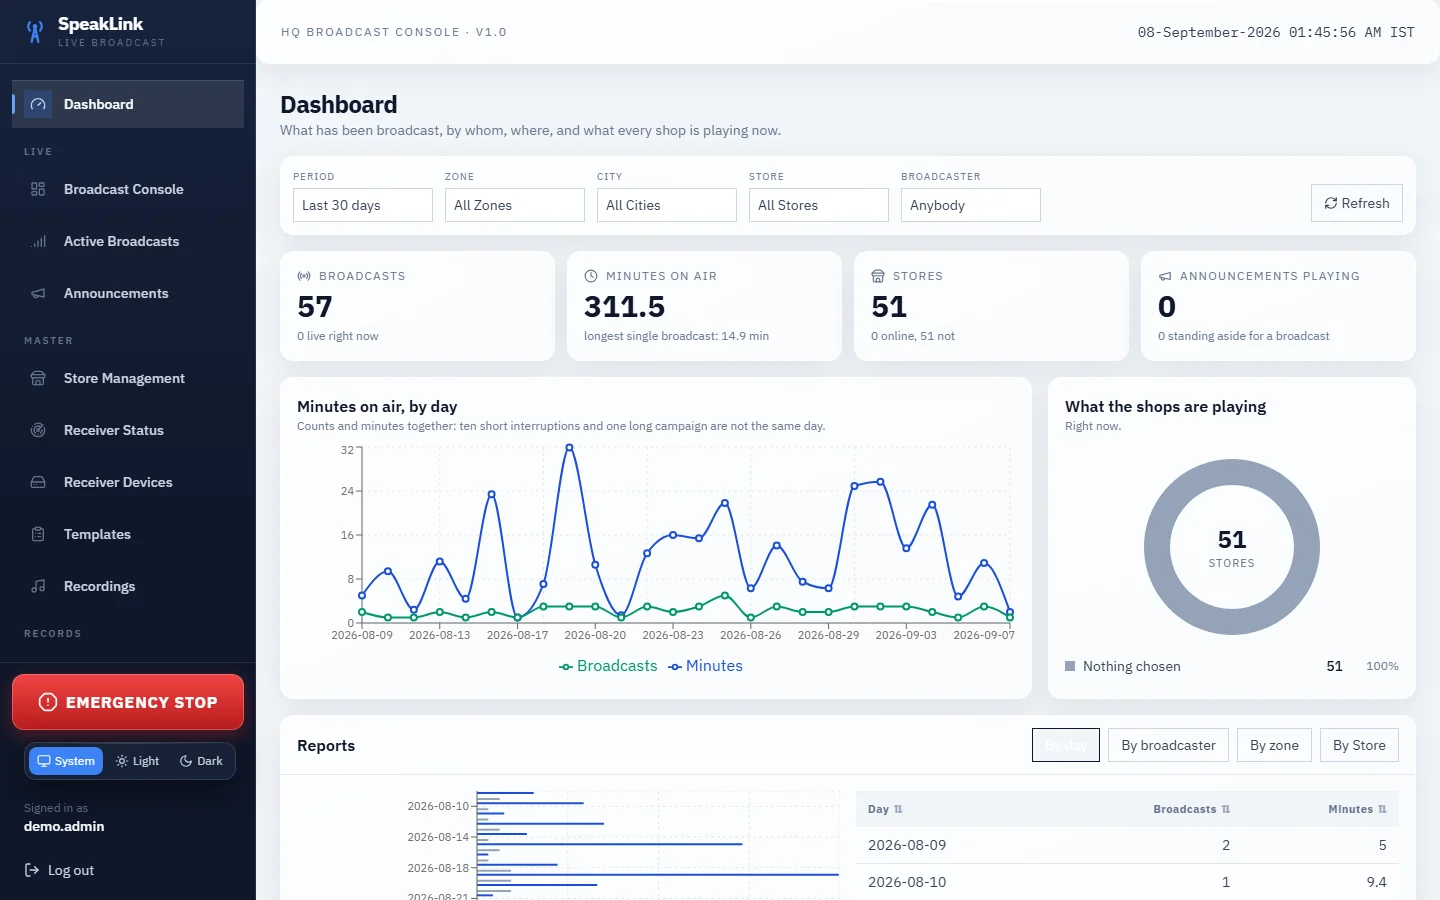Viewport: 1440px width, 900px height.
Task: Click the Announcements Playing megaphone icon
Action: coord(1165,276)
